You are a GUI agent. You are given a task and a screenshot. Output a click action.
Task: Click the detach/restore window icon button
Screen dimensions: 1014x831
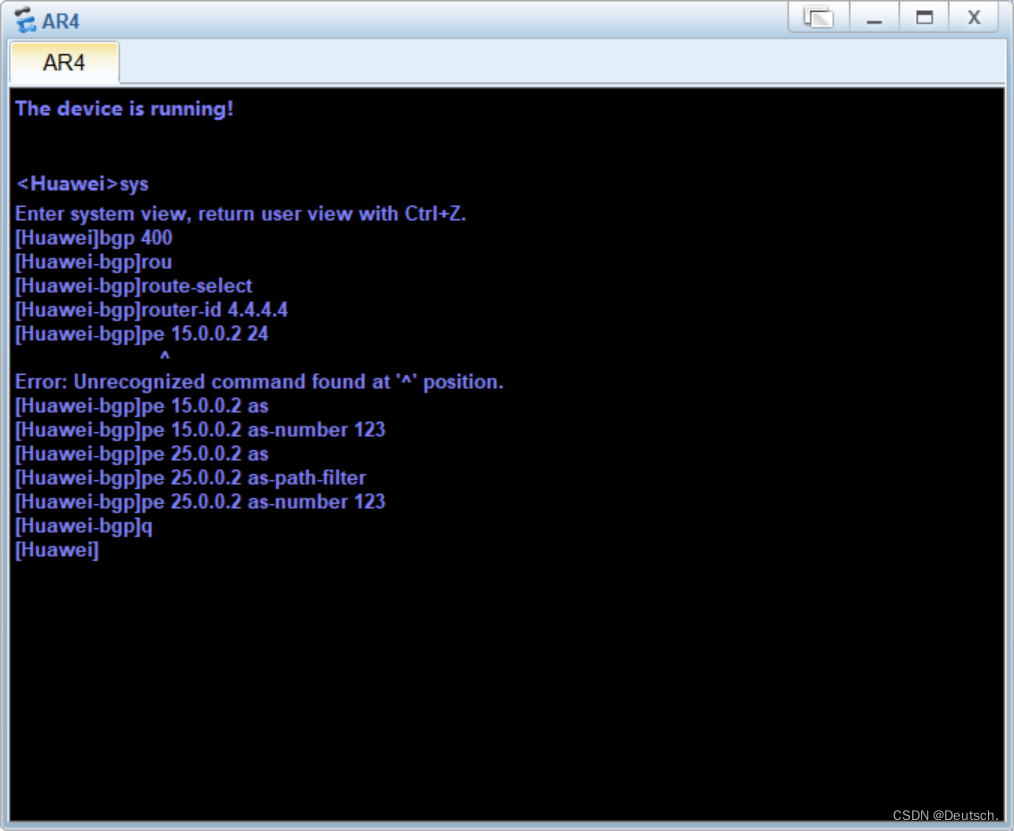(x=819, y=17)
